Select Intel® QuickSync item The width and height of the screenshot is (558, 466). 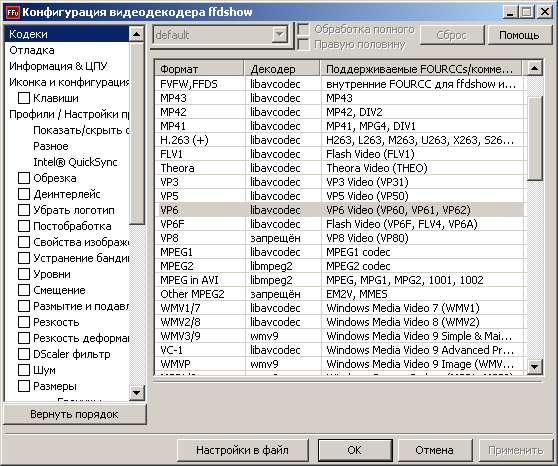pos(75,162)
